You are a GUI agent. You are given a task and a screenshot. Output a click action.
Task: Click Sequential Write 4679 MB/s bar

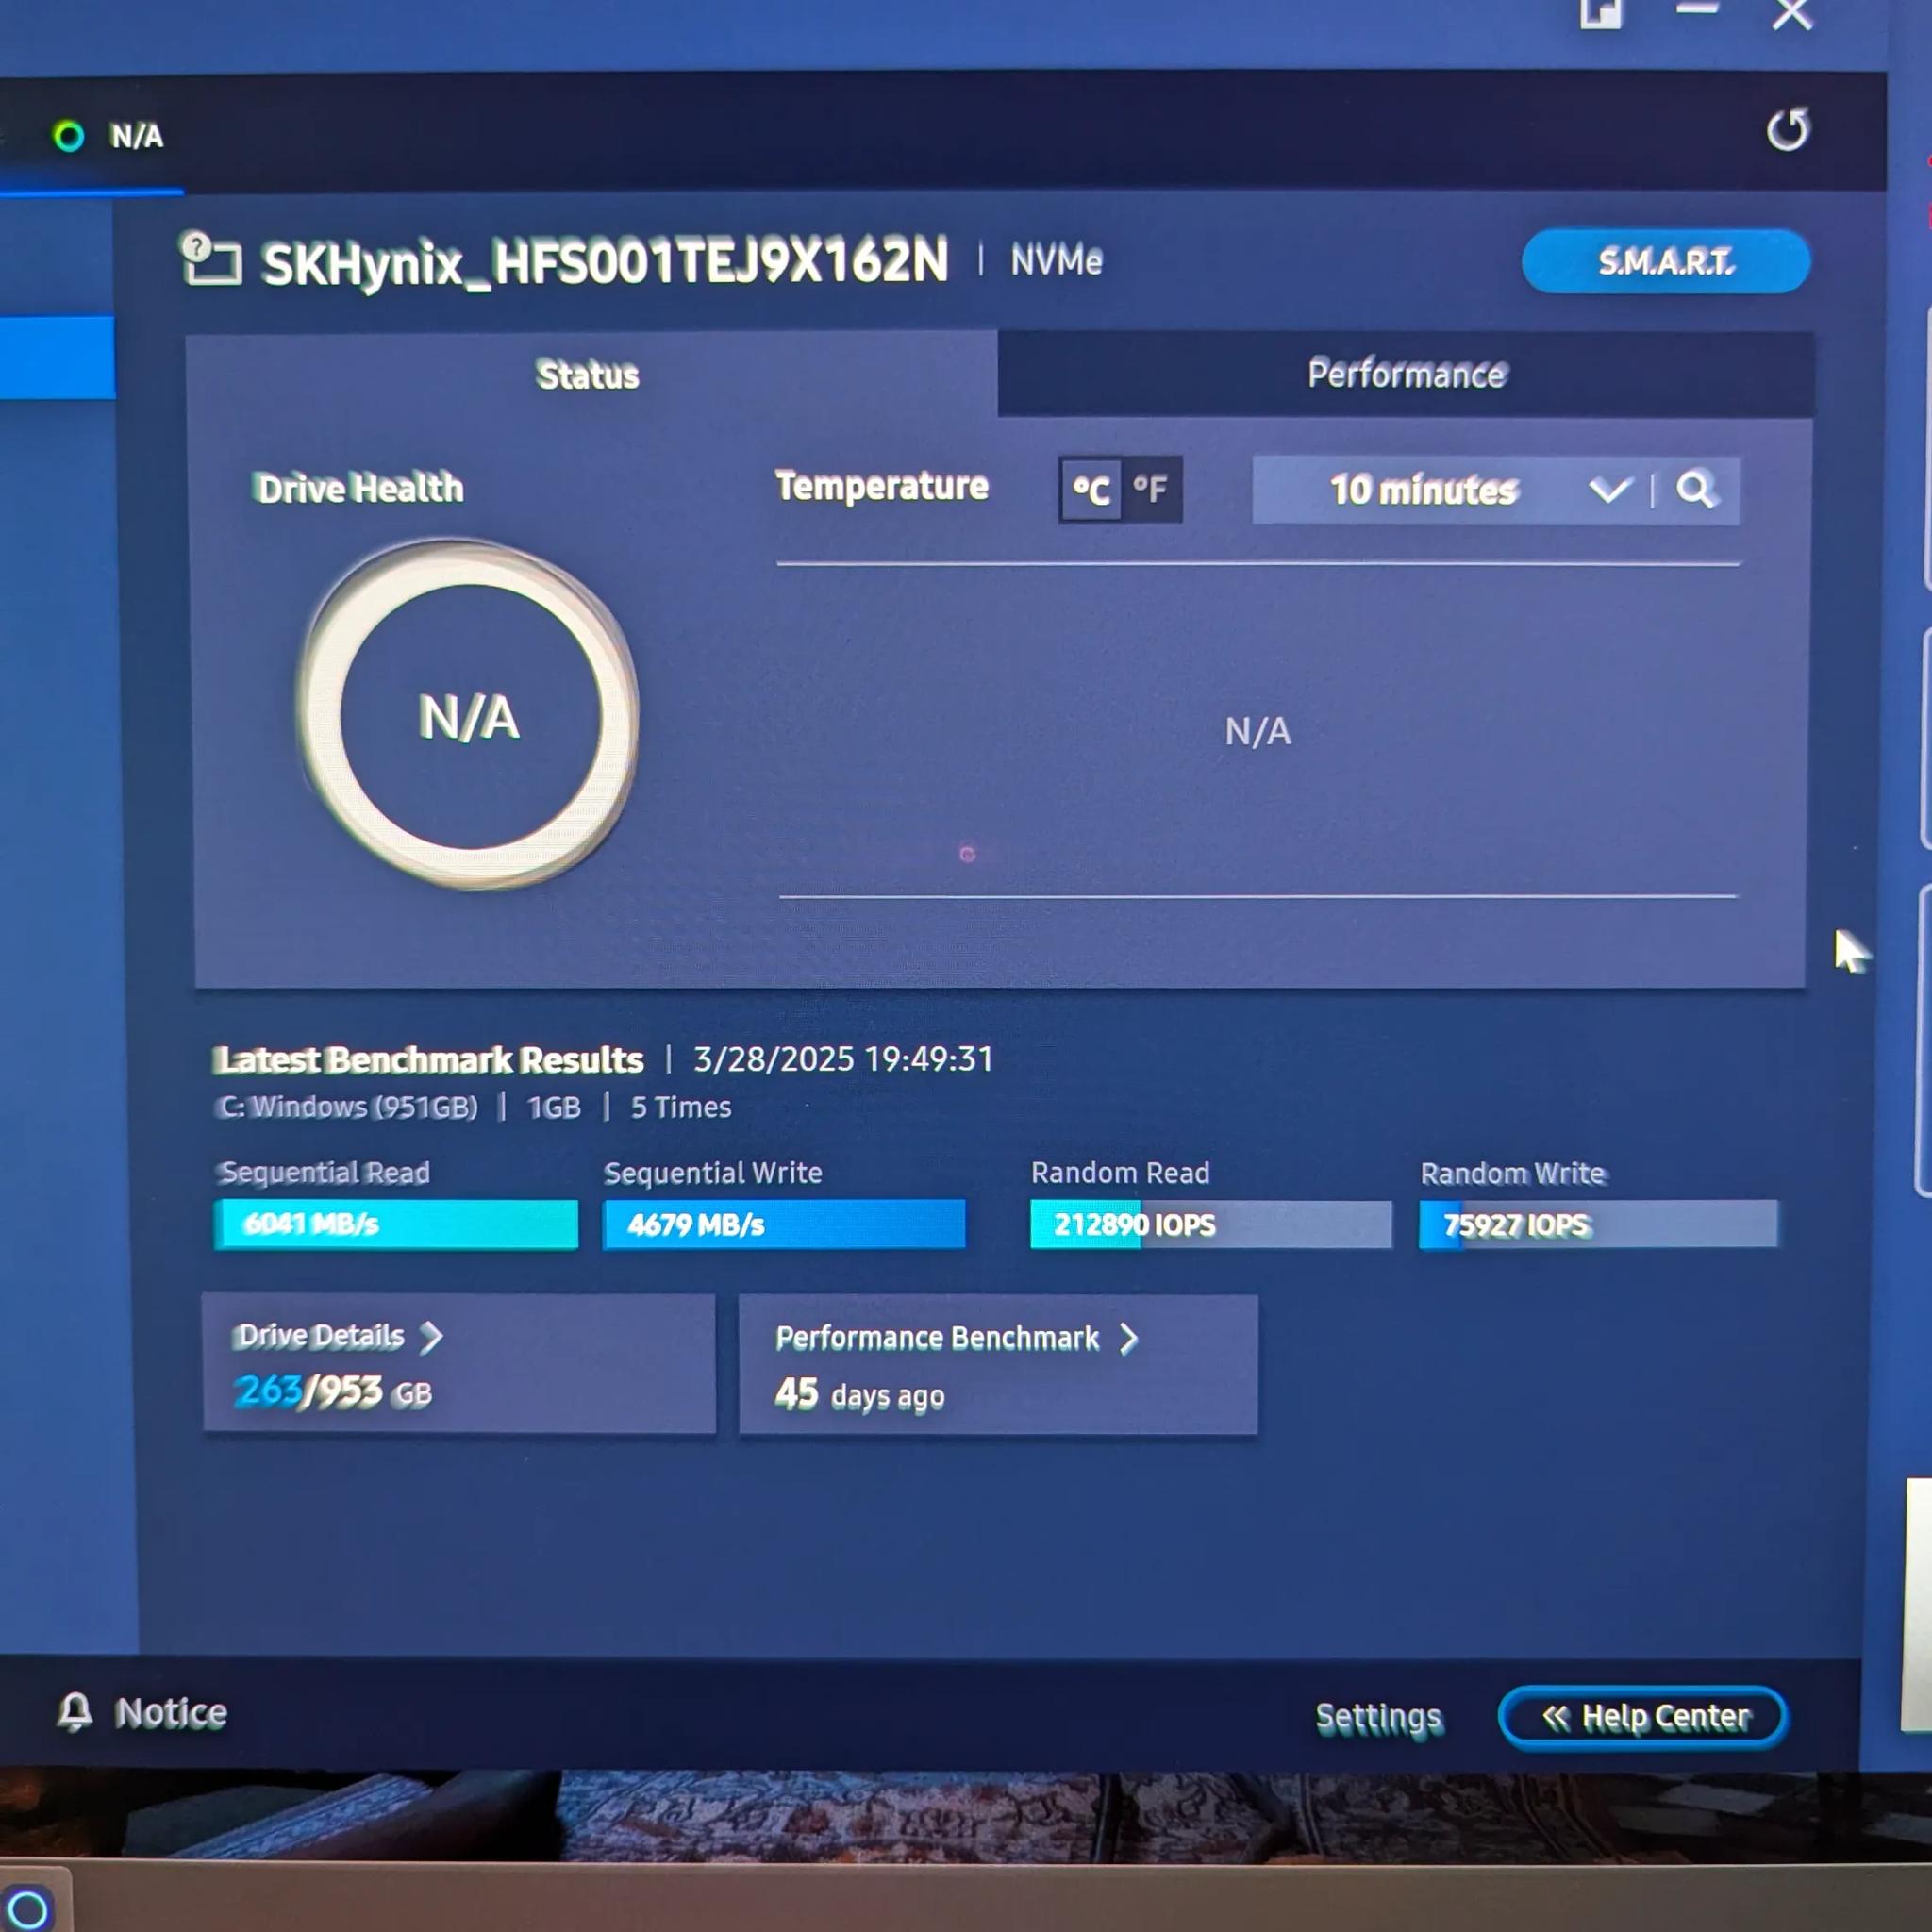click(784, 1224)
